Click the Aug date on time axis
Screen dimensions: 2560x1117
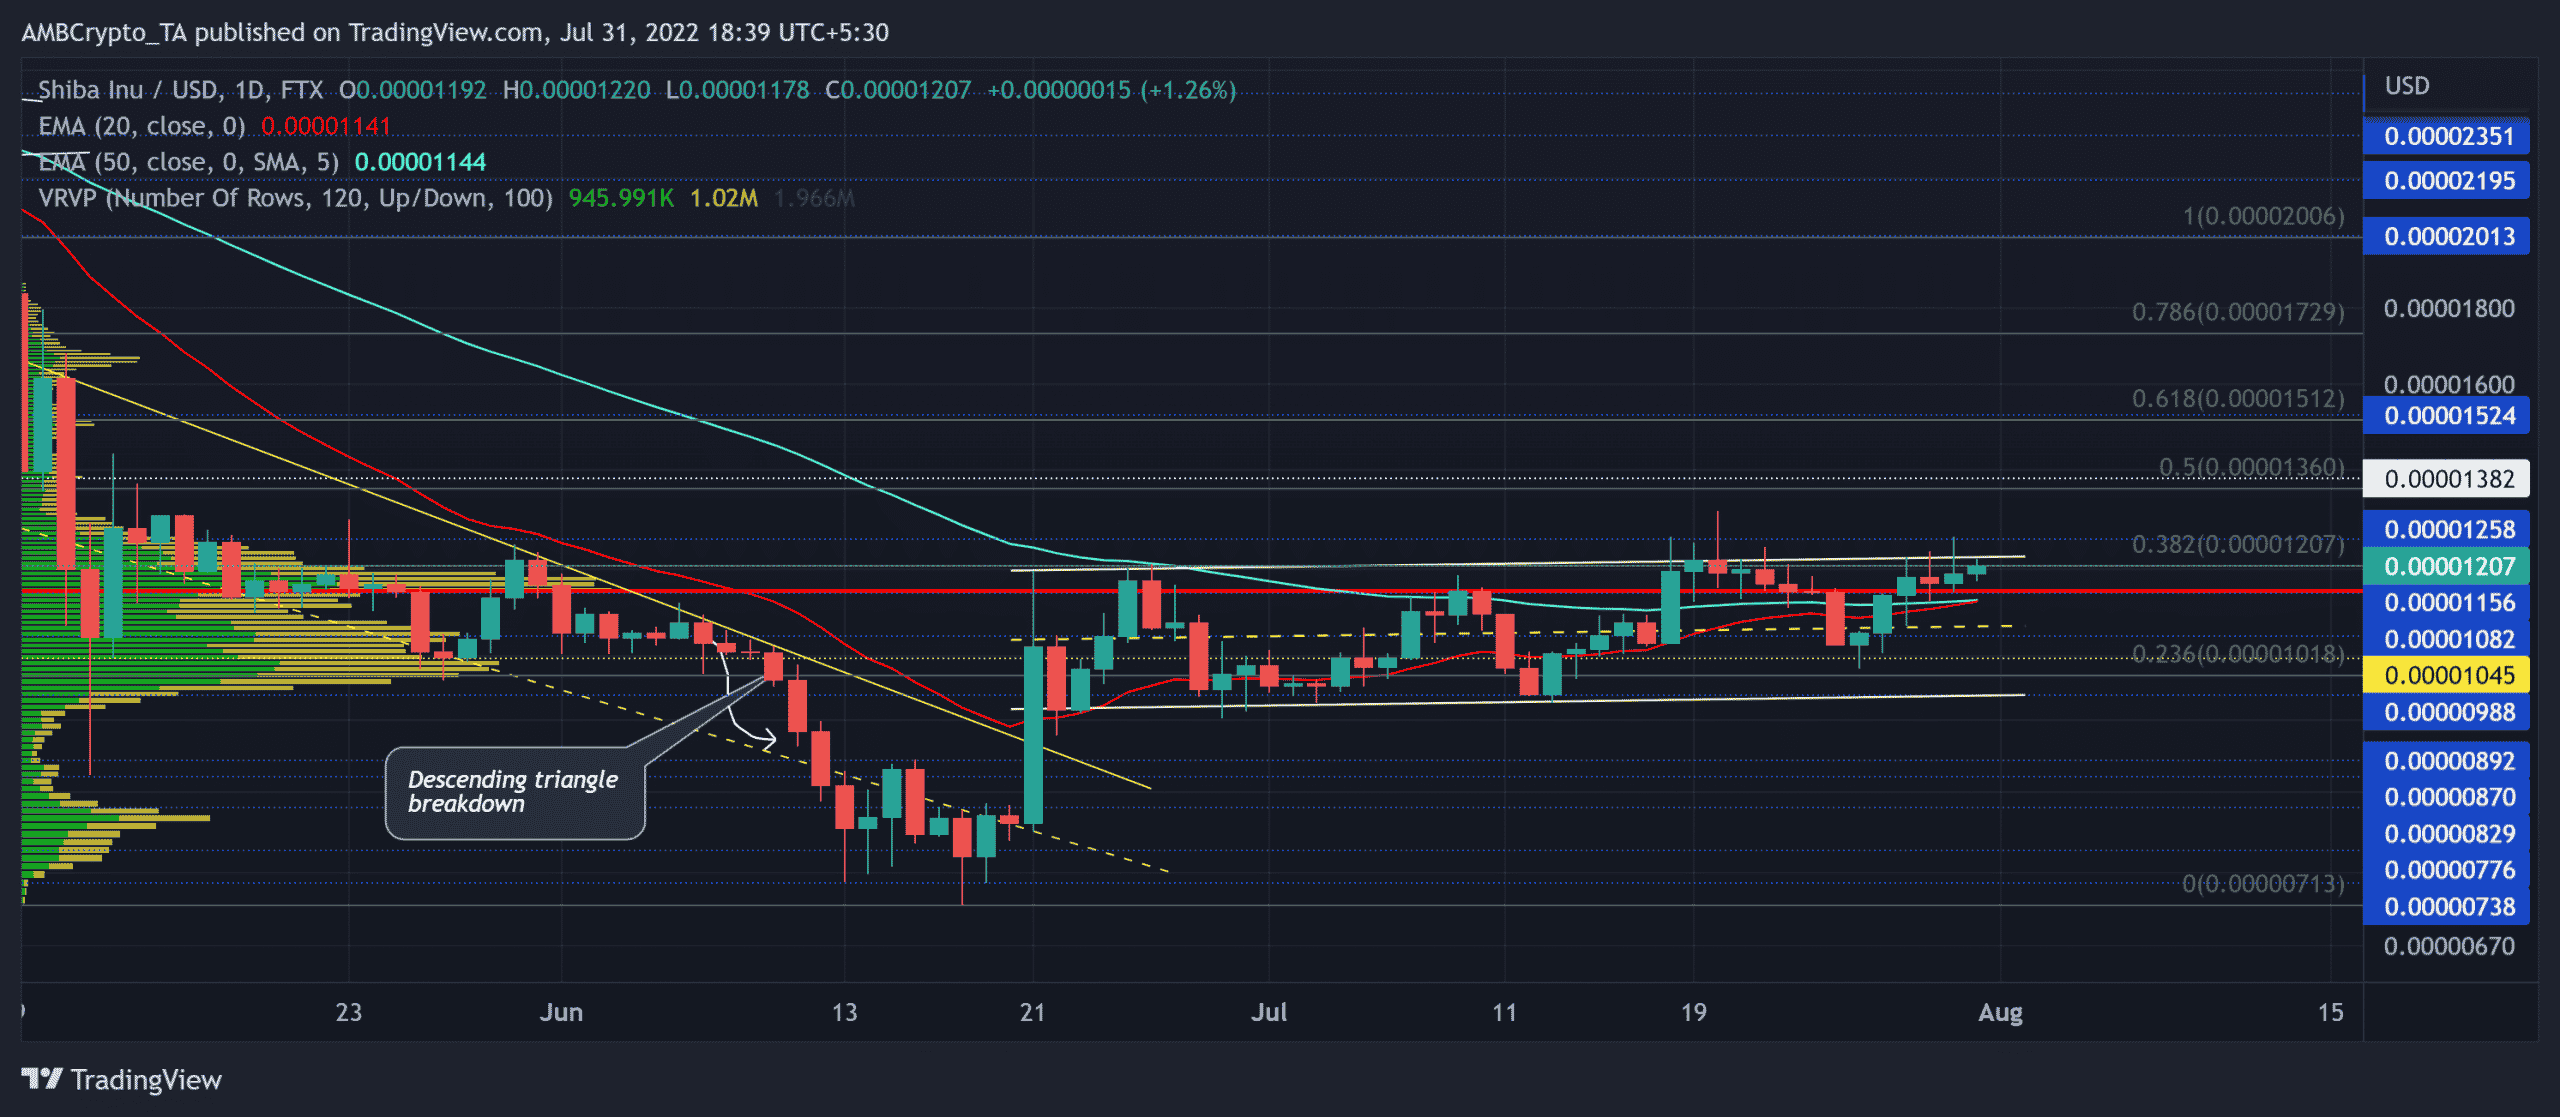click(2000, 1012)
